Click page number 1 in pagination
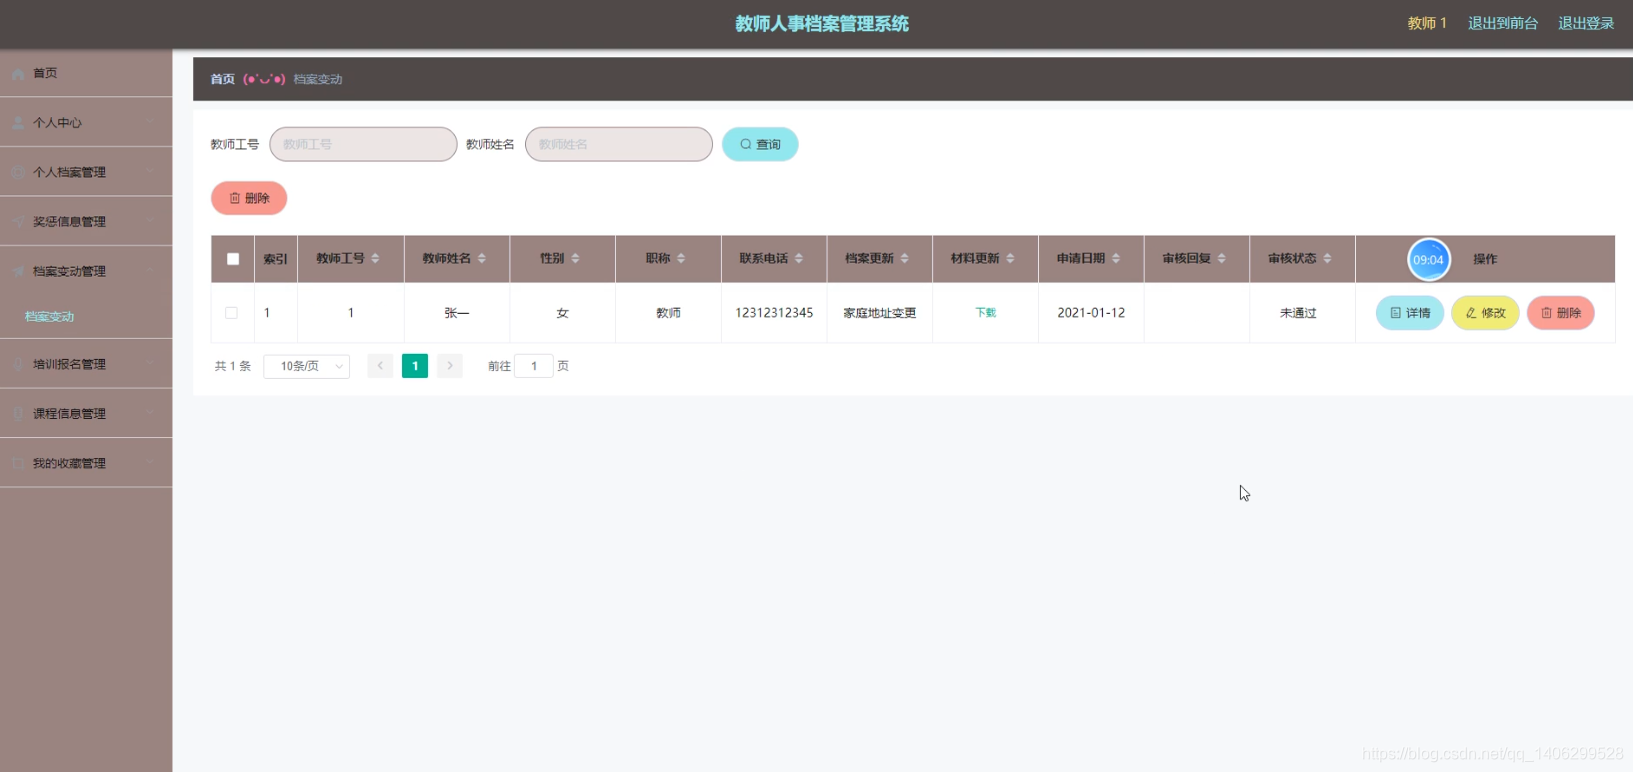This screenshot has height=772, width=1633. [415, 366]
